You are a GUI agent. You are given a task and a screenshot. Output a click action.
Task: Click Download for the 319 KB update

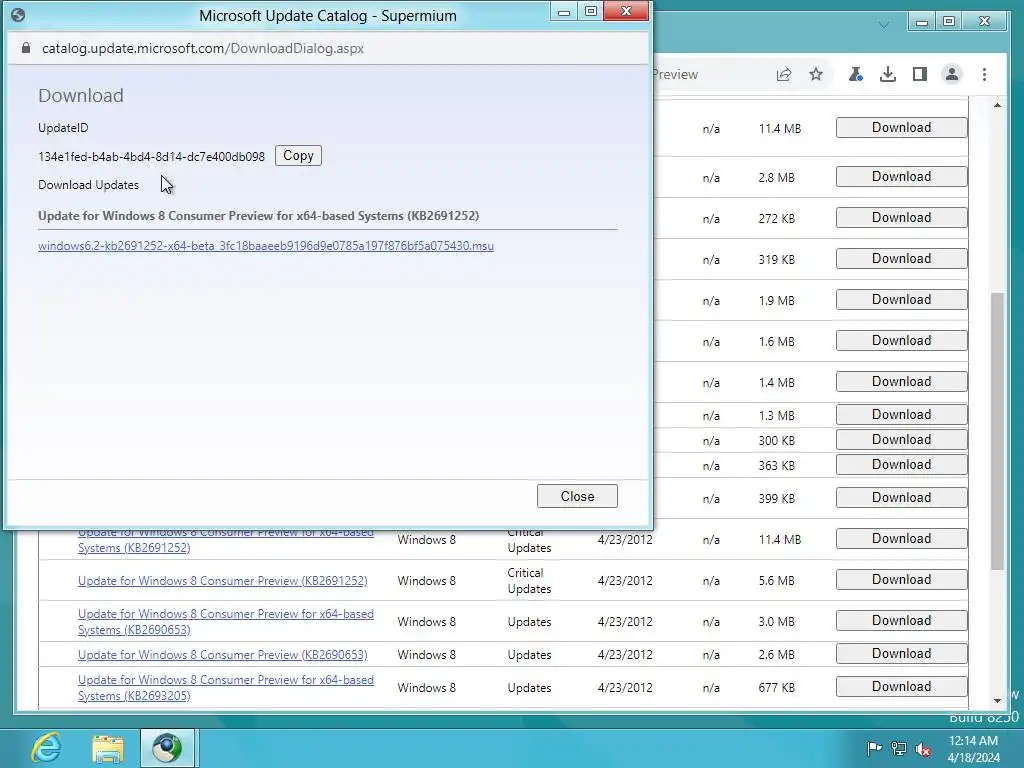point(901,259)
